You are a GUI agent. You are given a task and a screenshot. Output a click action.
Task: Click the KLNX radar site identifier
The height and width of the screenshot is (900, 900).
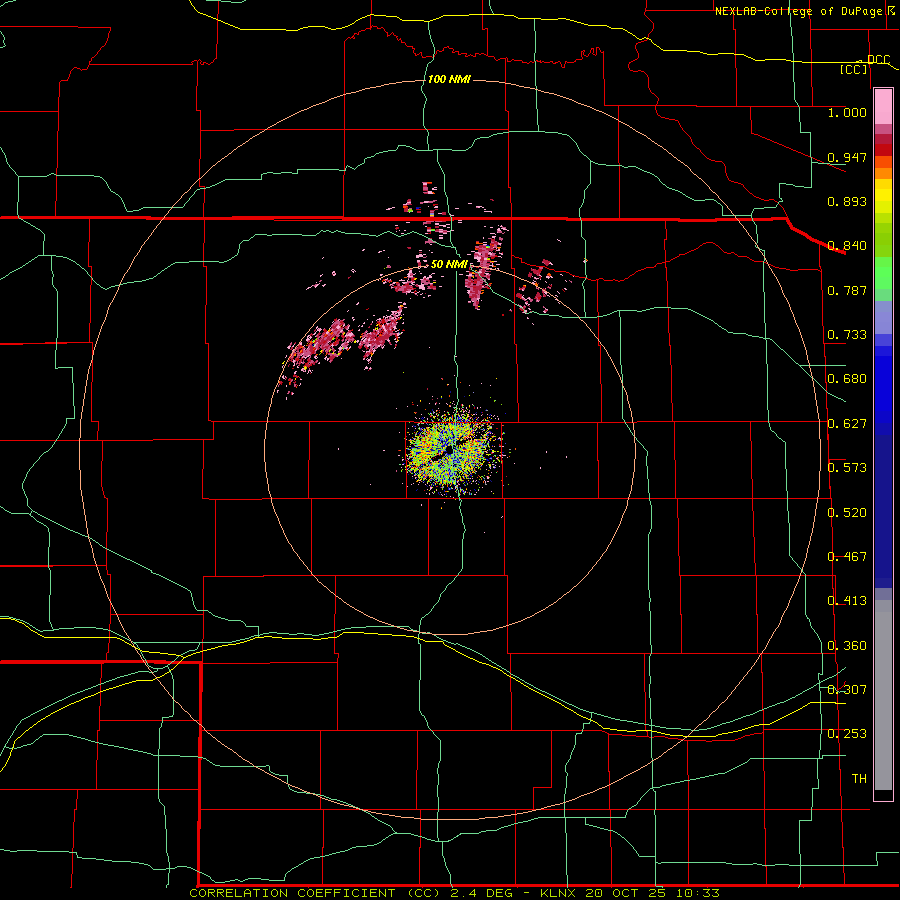558,893
